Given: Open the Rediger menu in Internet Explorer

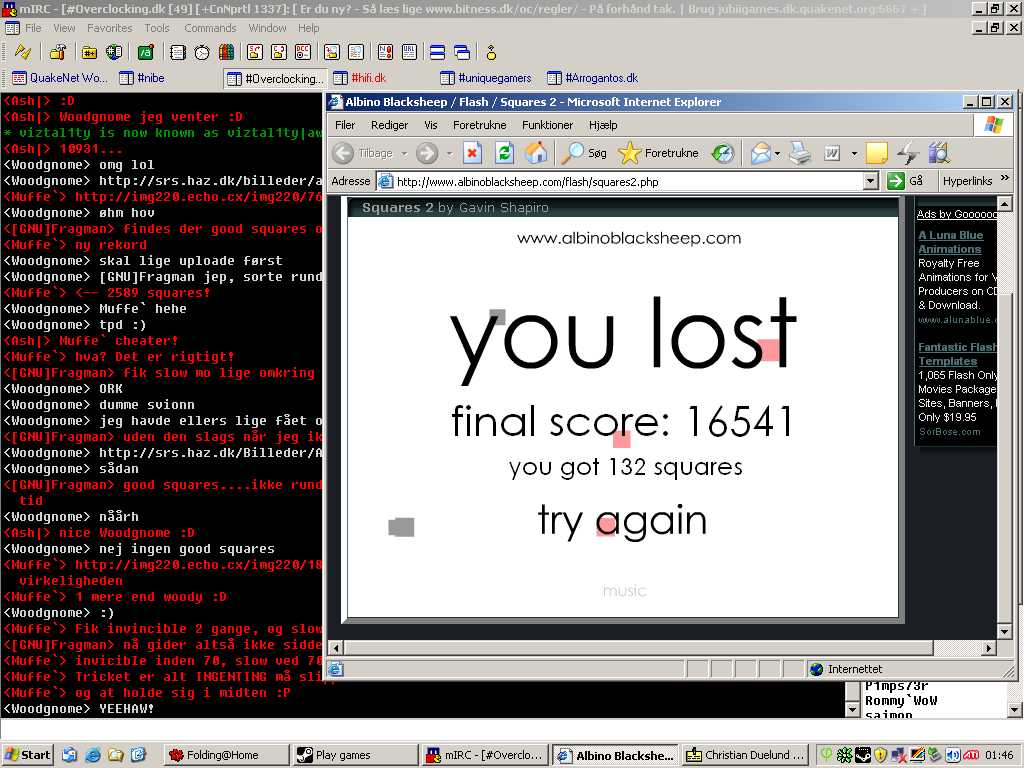Looking at the screenshot, I should (389, 125).
